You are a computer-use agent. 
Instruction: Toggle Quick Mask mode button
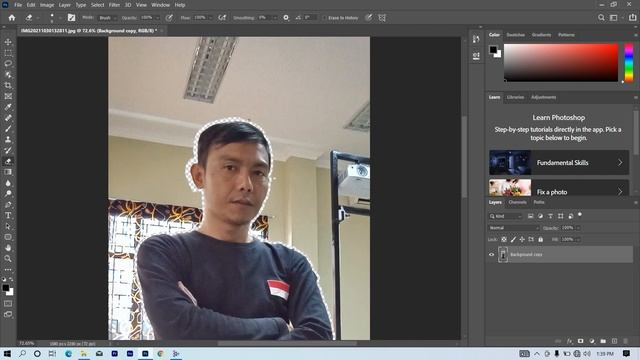tap(8, 304)
